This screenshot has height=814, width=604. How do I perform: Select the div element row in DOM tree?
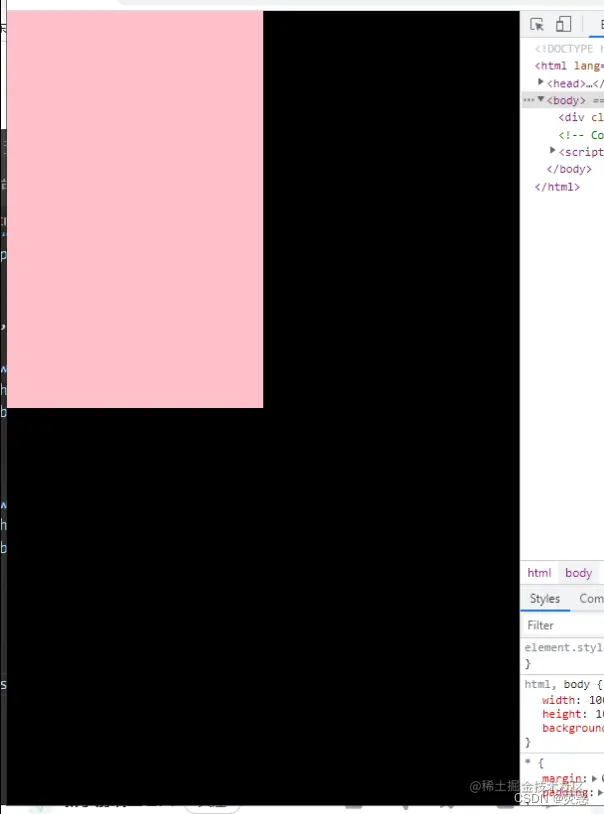pyautogui.click(x=581, y=117)
